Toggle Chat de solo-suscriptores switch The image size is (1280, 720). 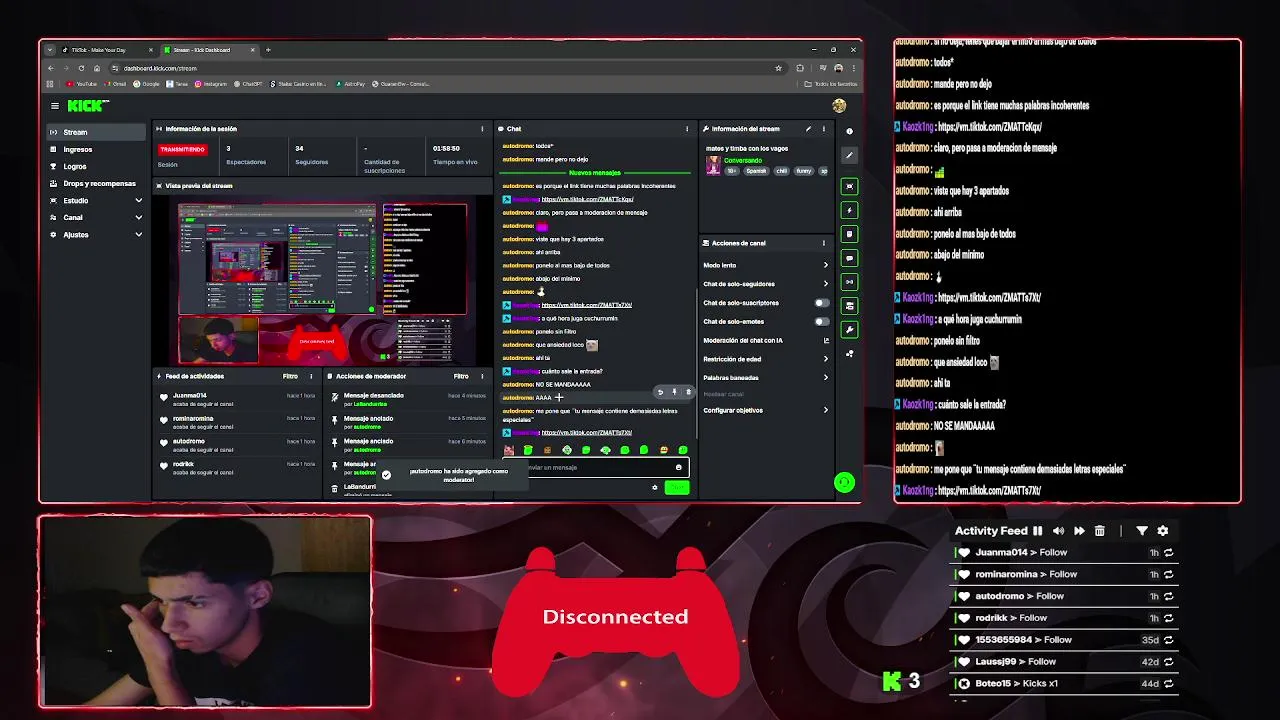coord(822,303)
